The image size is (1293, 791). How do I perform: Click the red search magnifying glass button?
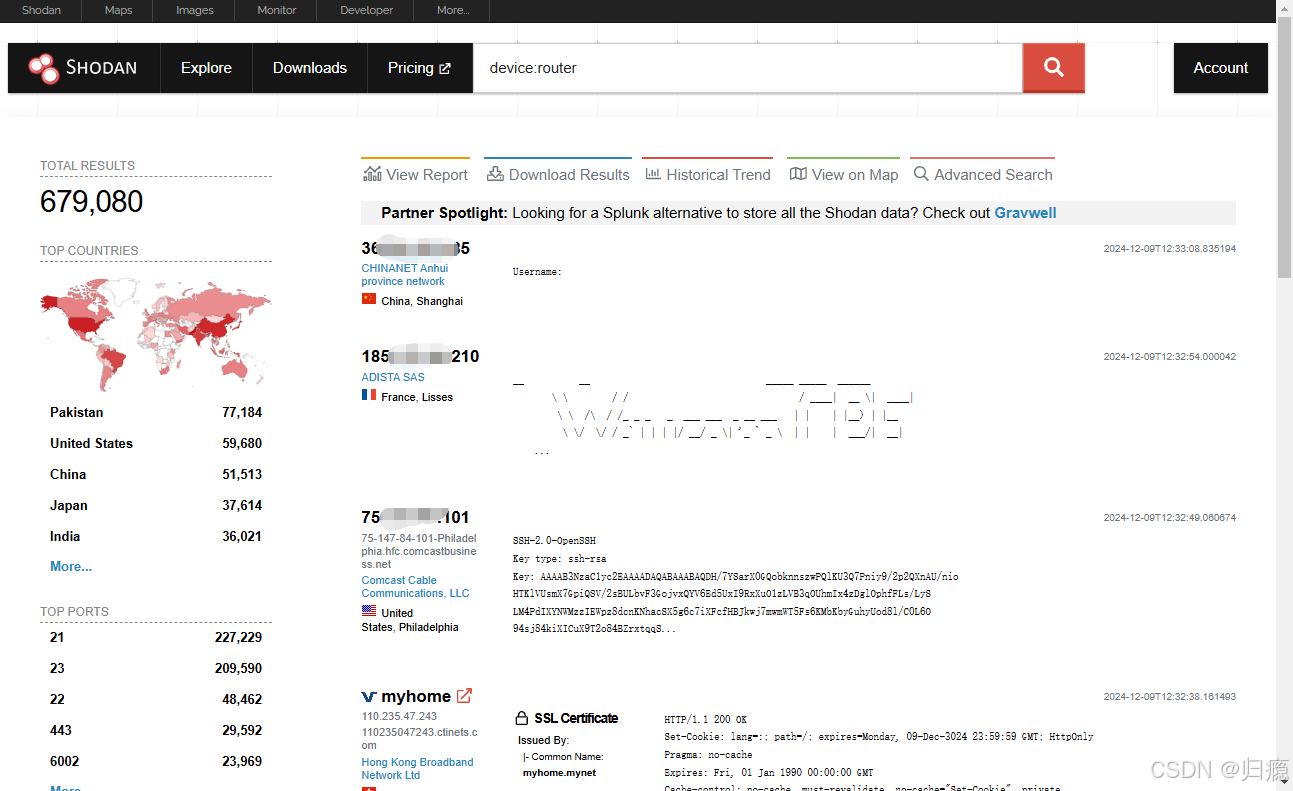tap(1053, 67)
